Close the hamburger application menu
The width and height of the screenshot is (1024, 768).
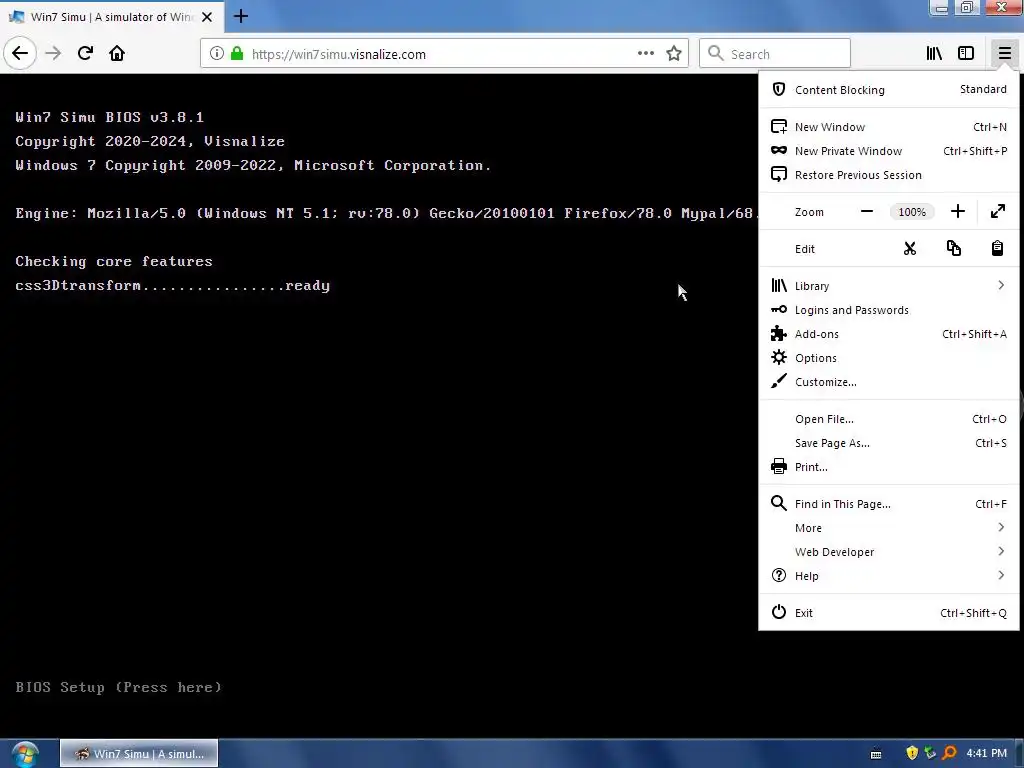1004,53
